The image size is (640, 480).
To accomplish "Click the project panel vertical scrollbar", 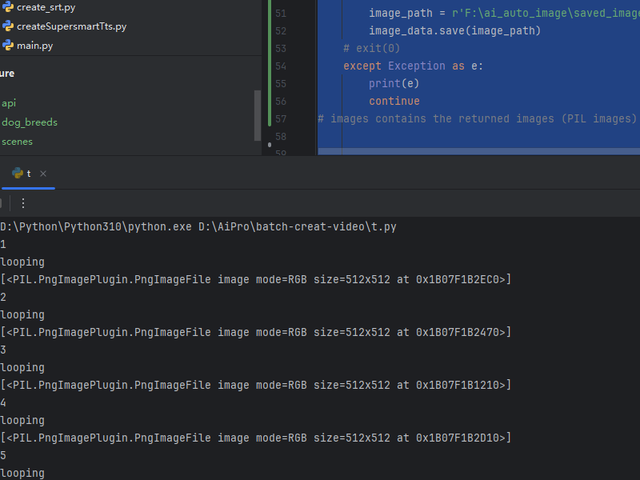I will (x=257, y=115).
